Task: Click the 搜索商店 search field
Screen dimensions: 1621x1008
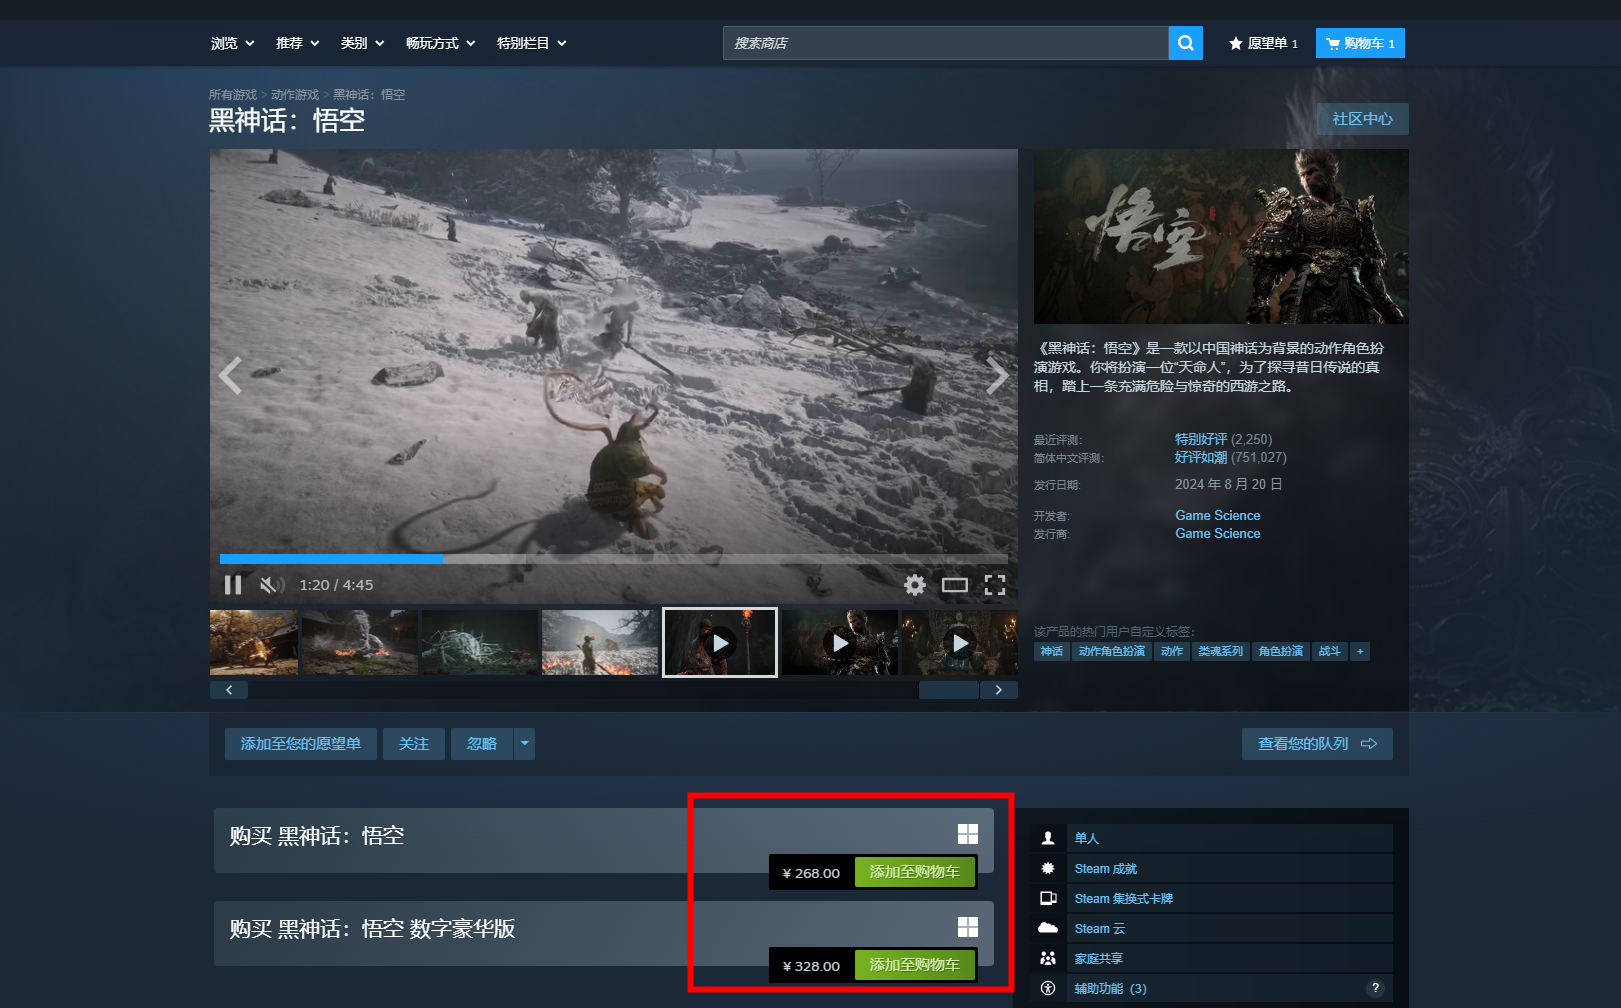Action: tap(945, 43)
